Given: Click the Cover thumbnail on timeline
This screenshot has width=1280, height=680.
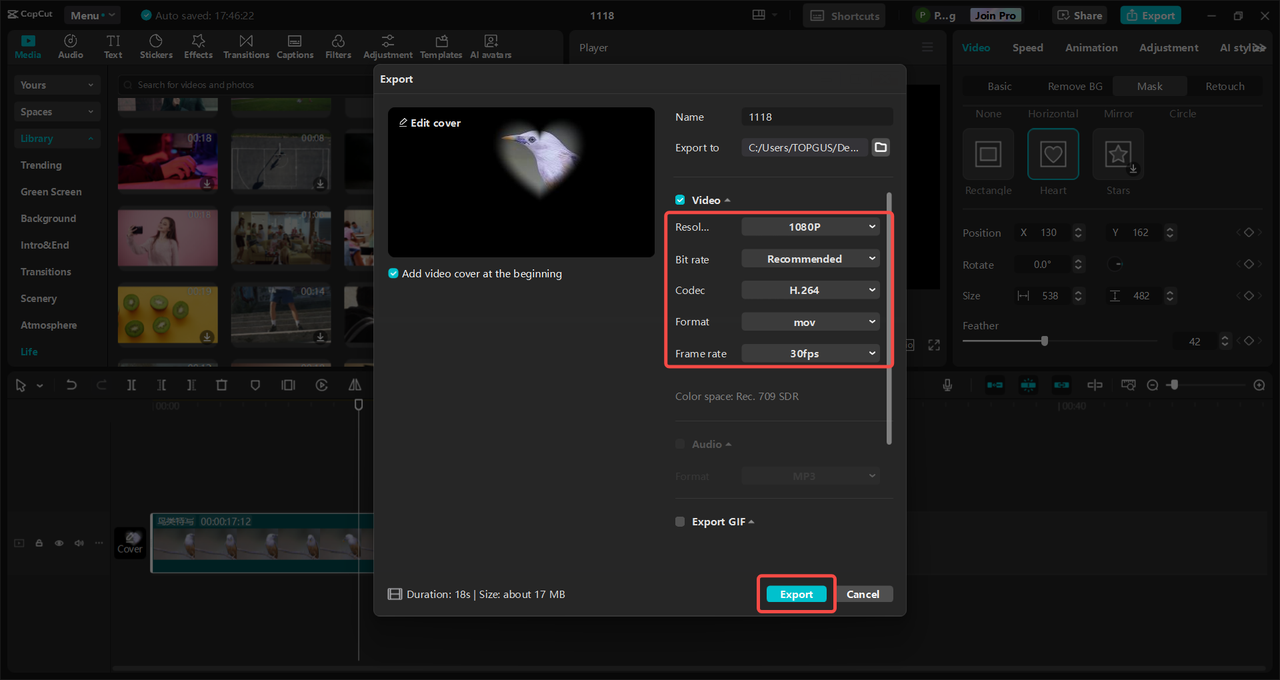Looking at the screenshot, I should [x=130, y=543].
